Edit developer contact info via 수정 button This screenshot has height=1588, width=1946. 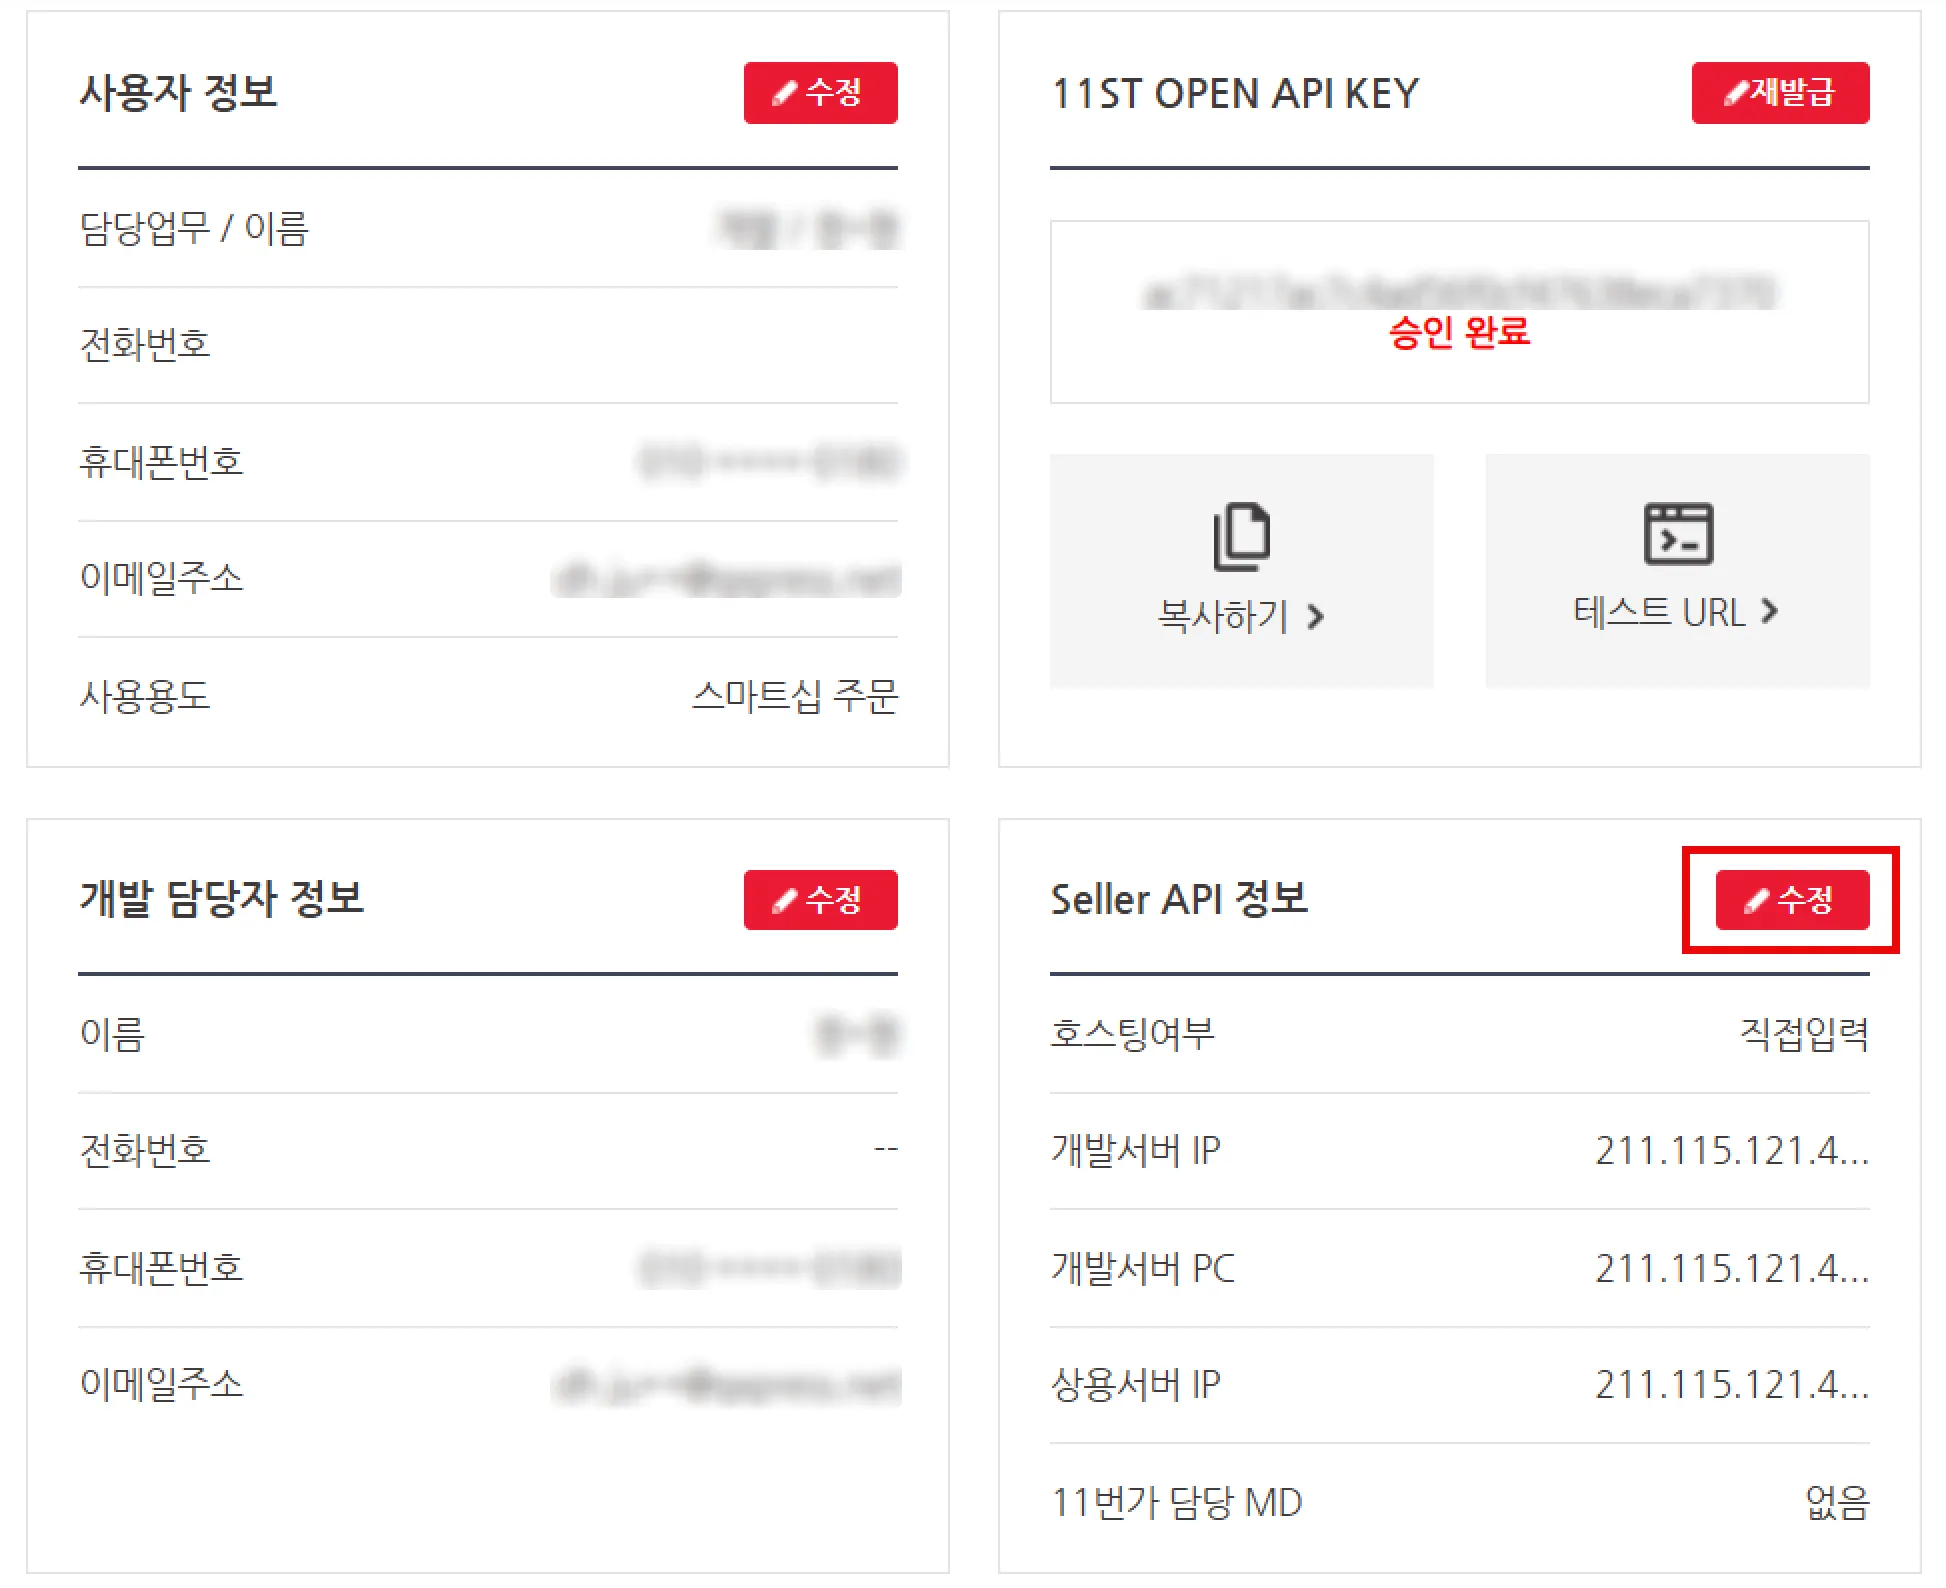click(820, 900)
